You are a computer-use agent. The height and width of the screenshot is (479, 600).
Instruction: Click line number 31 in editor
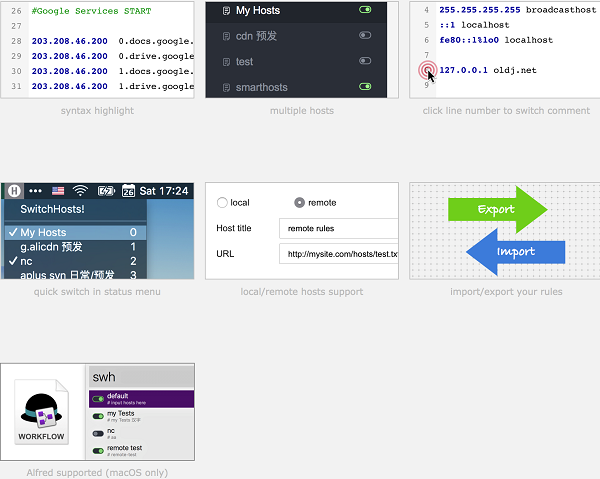16,86
